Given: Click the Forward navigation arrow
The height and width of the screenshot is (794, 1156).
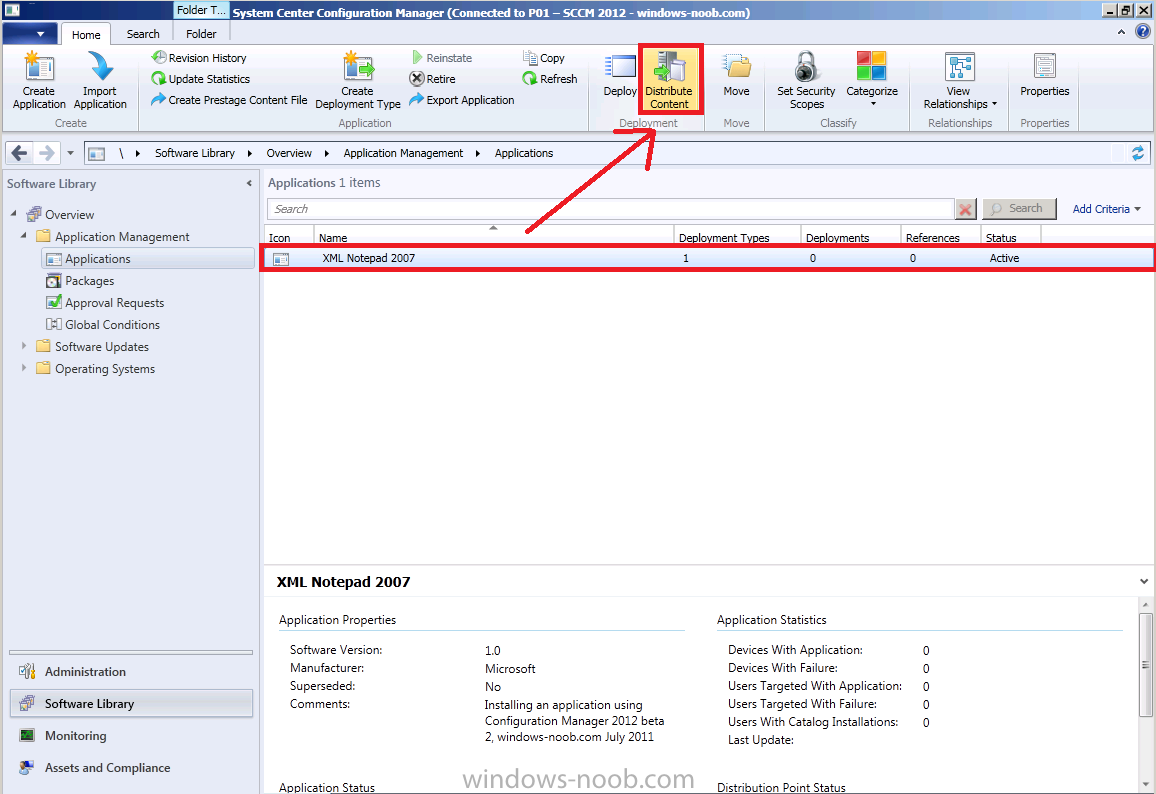Looking at the screenshot, I should tap(46, 153).
